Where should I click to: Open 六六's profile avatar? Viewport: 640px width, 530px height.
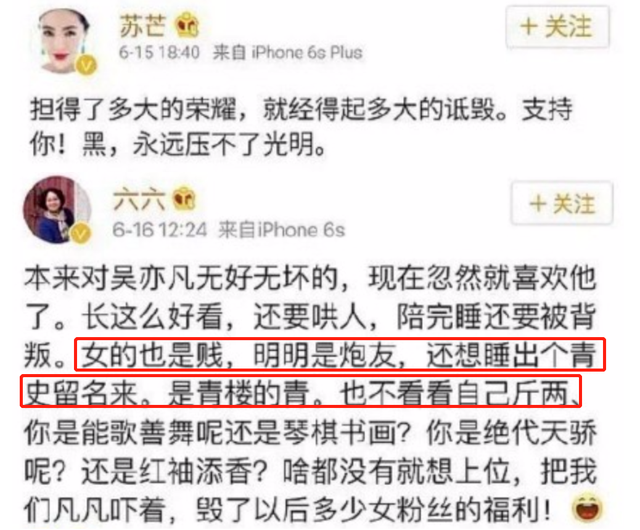tap(56, 209)
